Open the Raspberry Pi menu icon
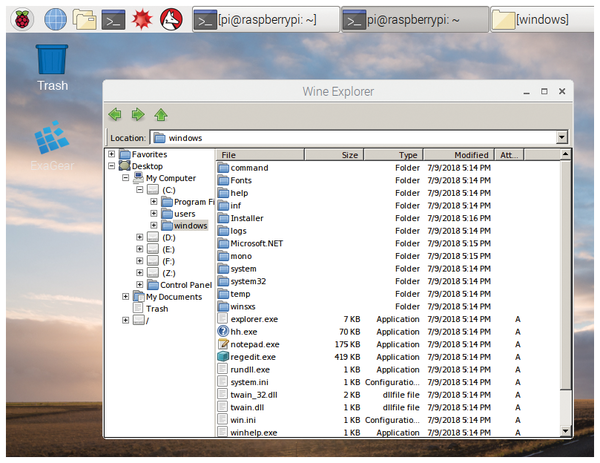Image resolution: width=600 pixels, height=463 pixels. (22, 19)
